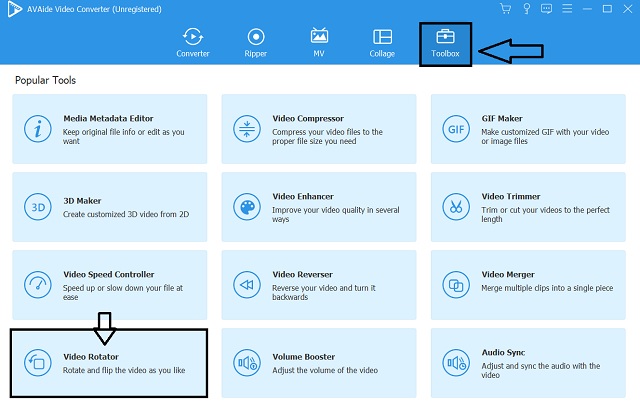Click the Collage layout icon
Image resolution: width=640 pixels, height=415 pixels.
[382, 37]
